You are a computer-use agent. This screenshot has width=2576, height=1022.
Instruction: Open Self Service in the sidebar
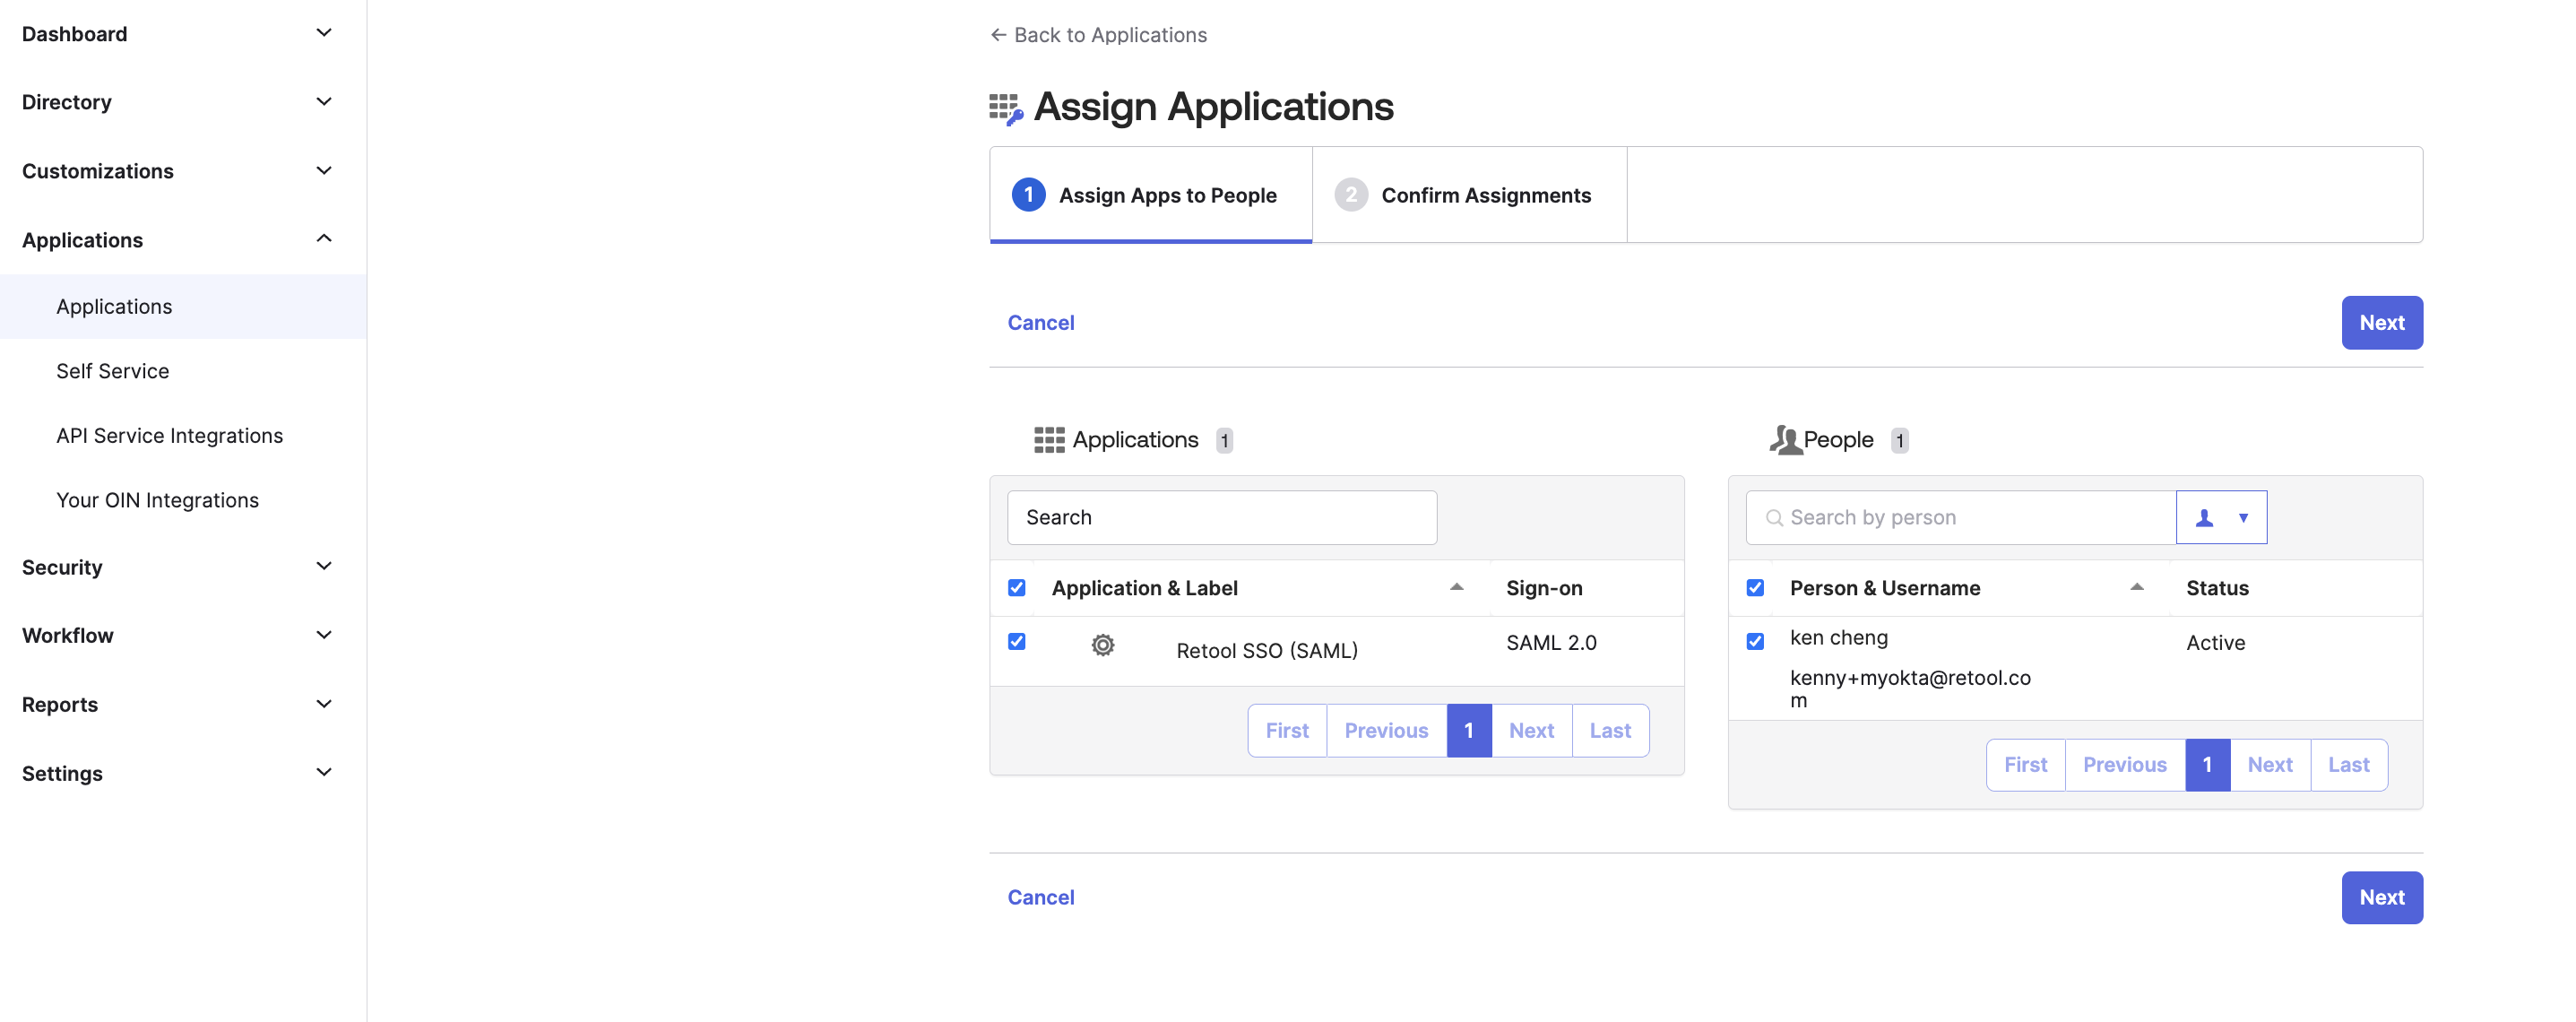point(112,371)
